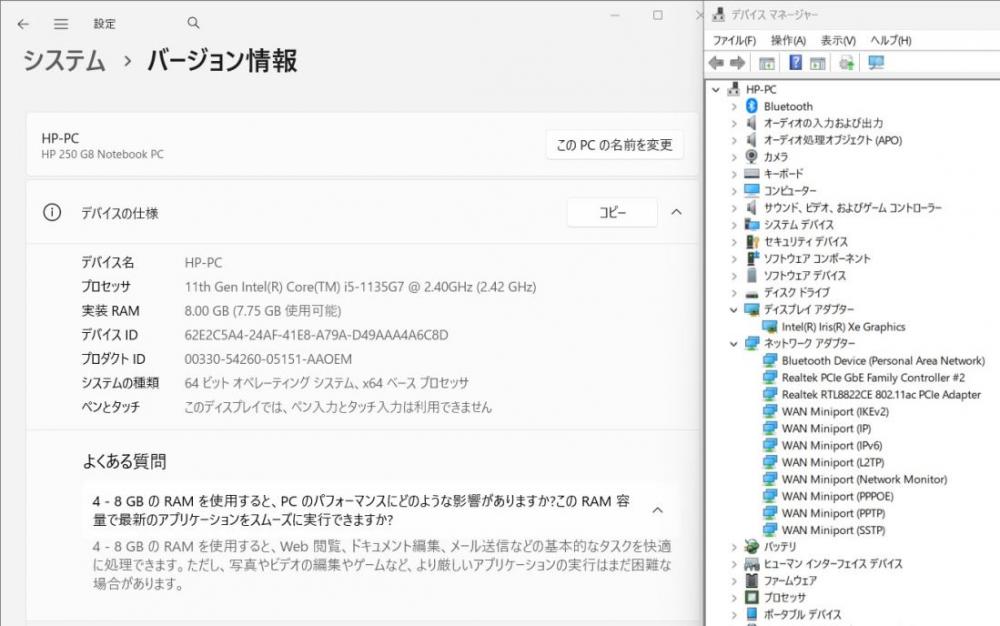Click the action pane toolbar icon

[x=818, y=63]
